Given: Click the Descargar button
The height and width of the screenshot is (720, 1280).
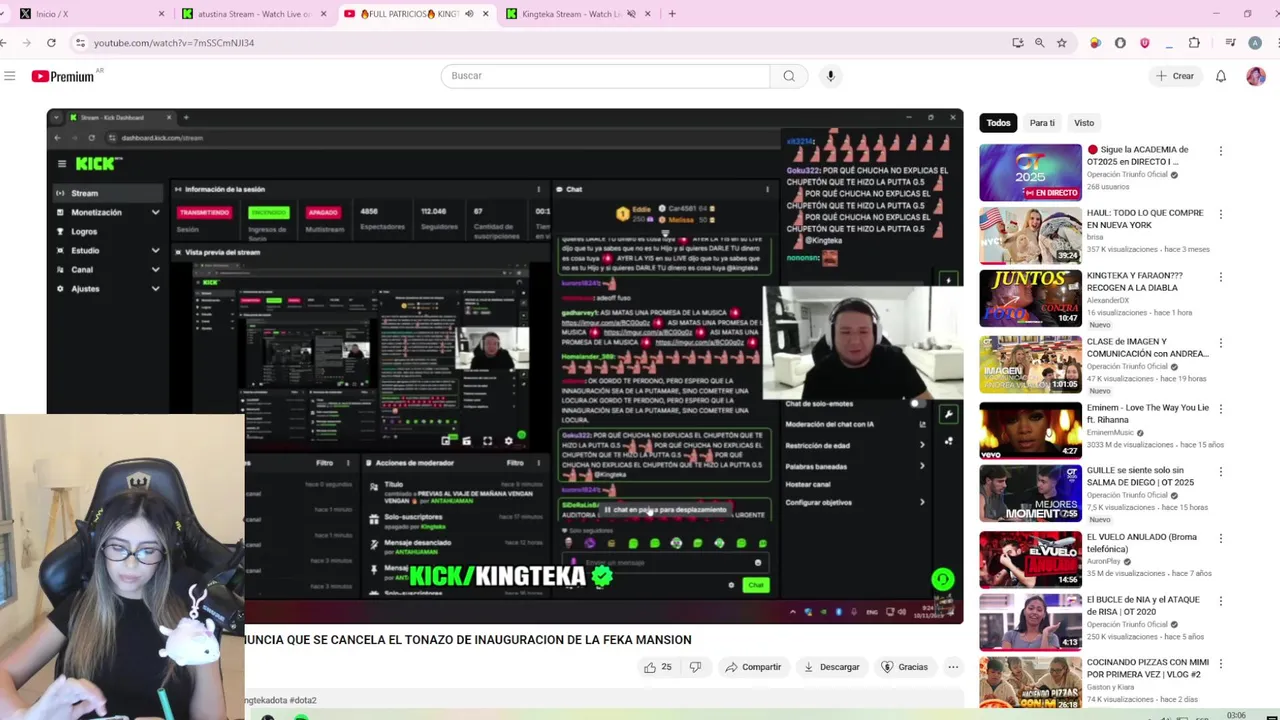Looking at the screenshot, I should point(832,667).
